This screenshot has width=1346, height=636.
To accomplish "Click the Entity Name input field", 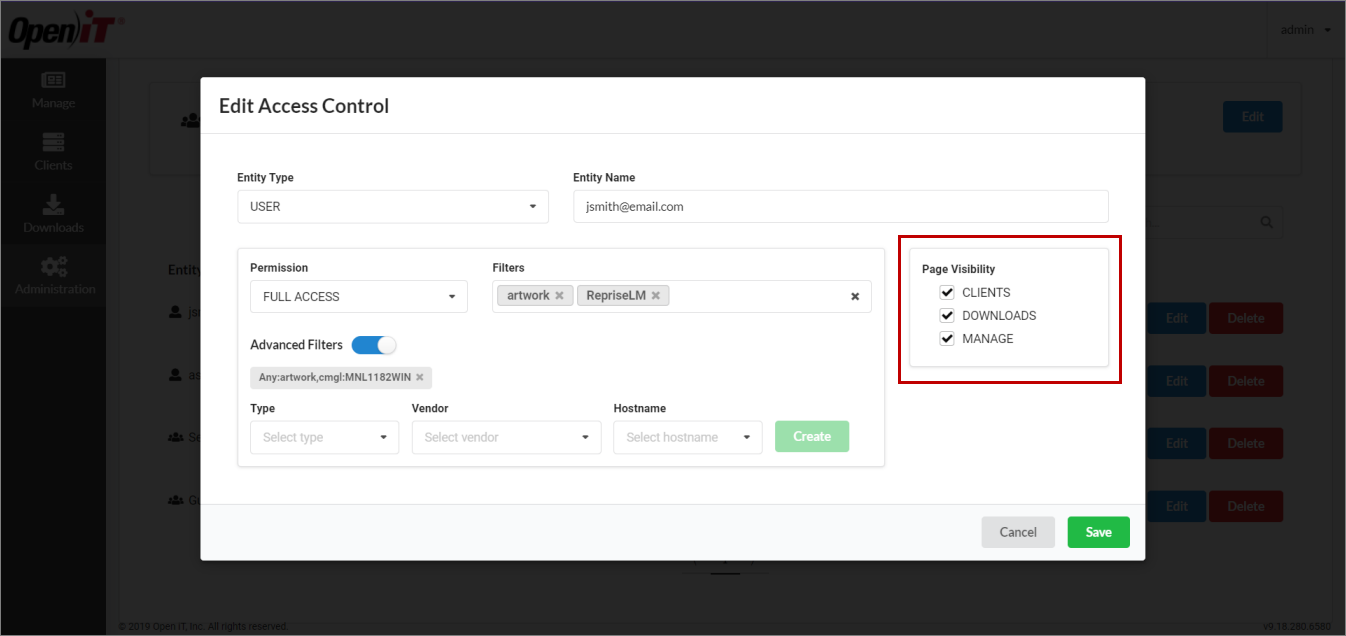I will (x=840, y=207).
